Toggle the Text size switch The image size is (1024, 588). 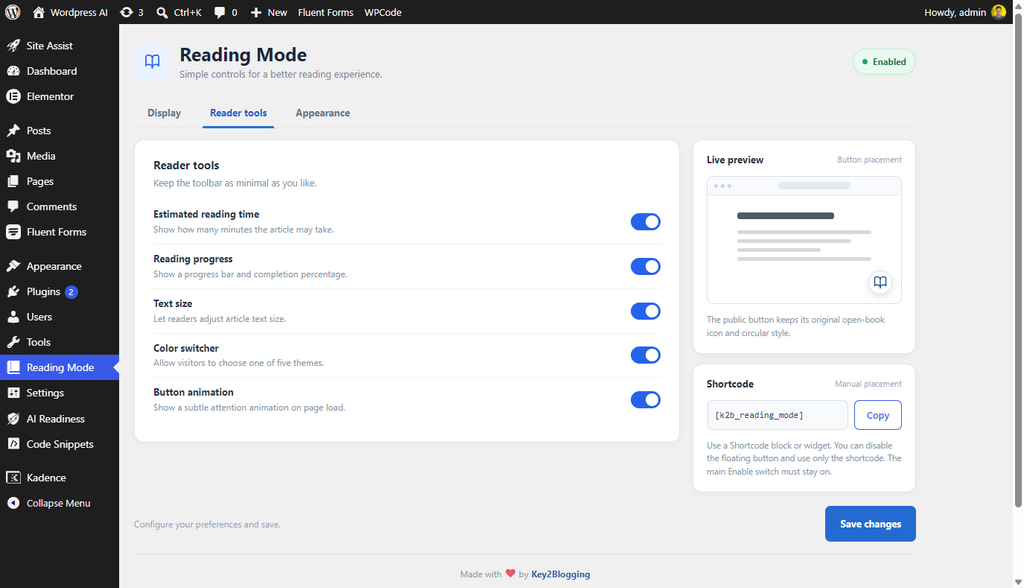[645, 311]
